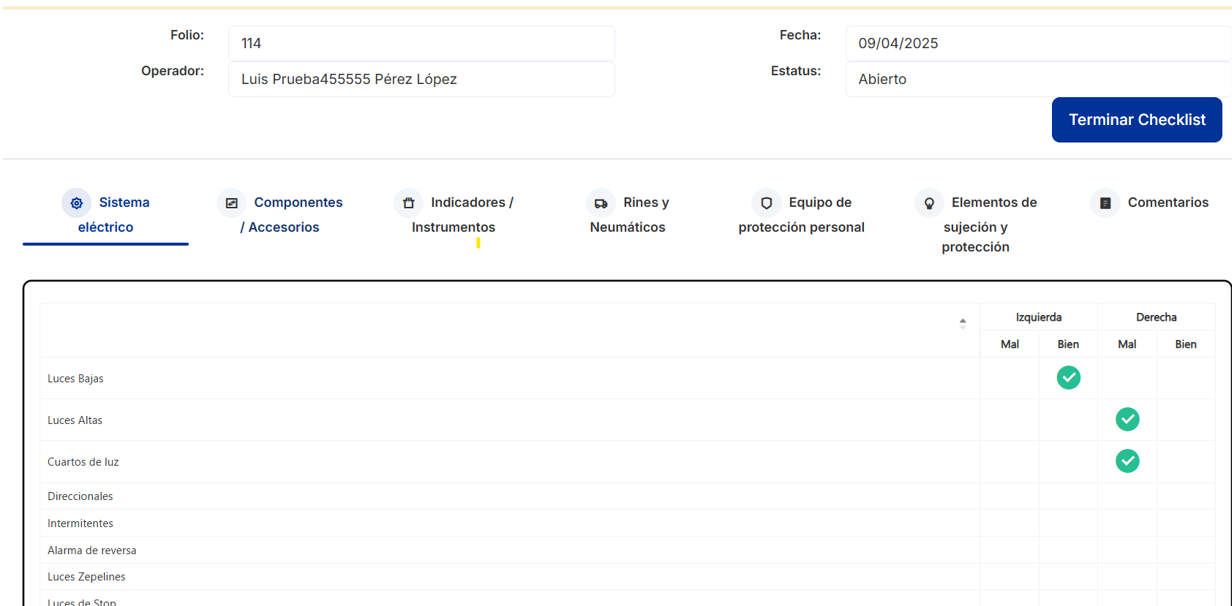This screenshot has width=1232, height=606.
Task: Mark Cuartos de luz Izquierda Bien cell
Action: (1068, 462)
